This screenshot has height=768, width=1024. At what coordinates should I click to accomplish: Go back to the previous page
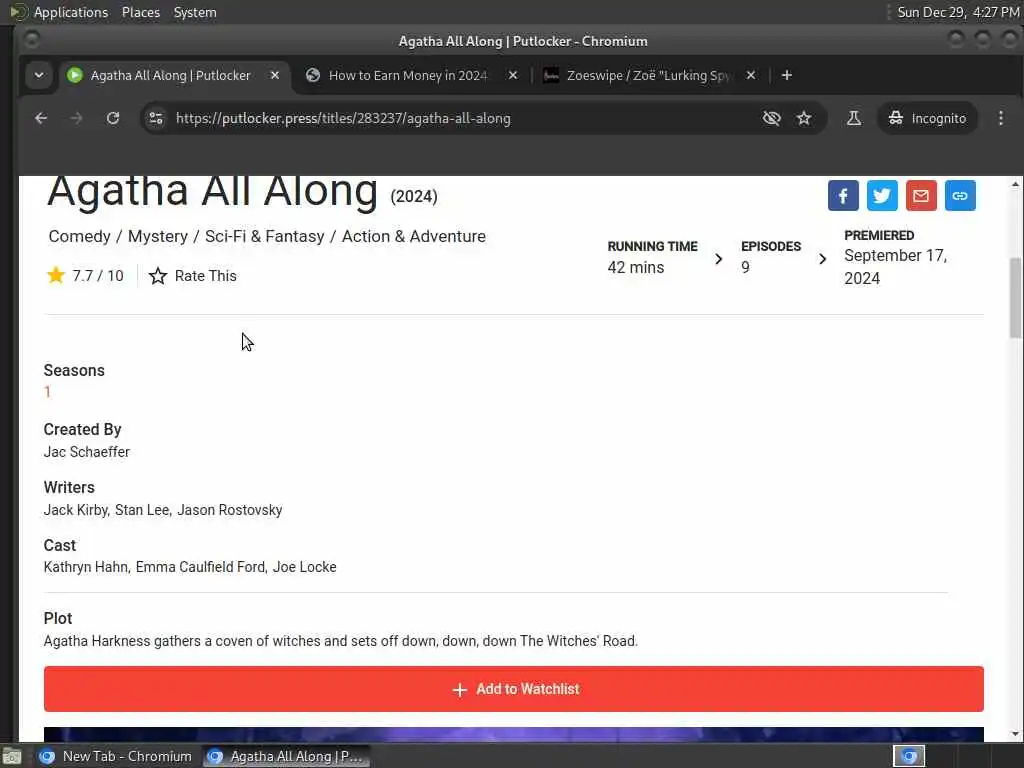[40, 118]
